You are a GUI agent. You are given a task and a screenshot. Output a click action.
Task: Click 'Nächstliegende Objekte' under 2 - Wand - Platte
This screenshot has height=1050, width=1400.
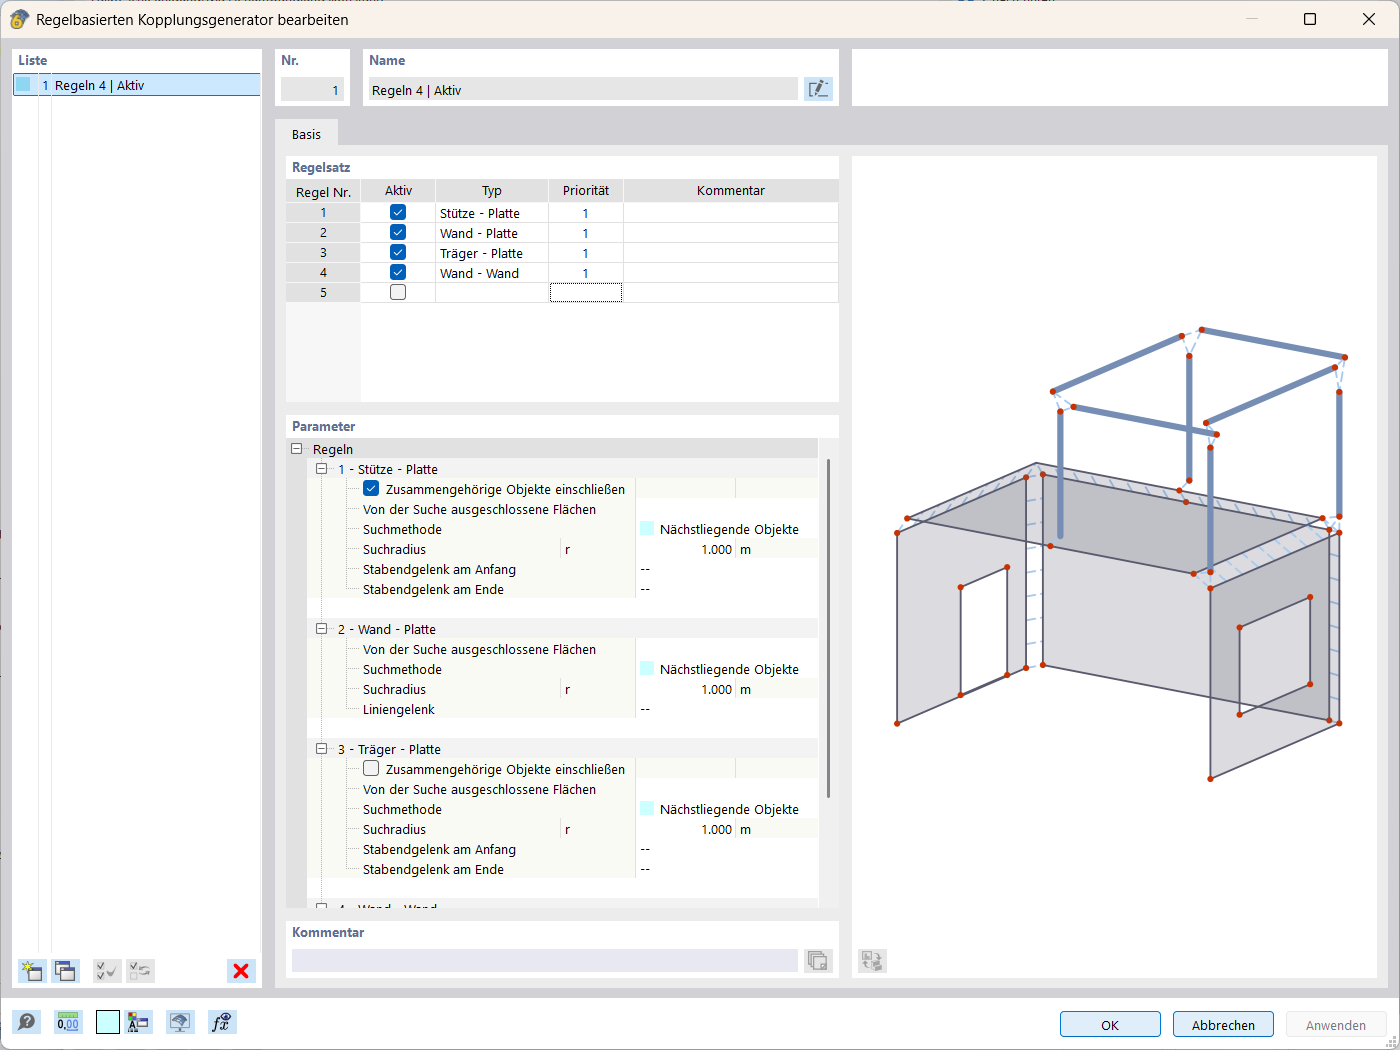click(x=729, y=669)
